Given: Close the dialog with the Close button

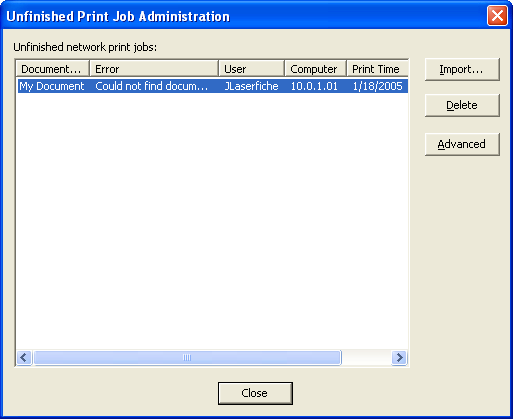Looking at the screenshot, I should 255,393.
